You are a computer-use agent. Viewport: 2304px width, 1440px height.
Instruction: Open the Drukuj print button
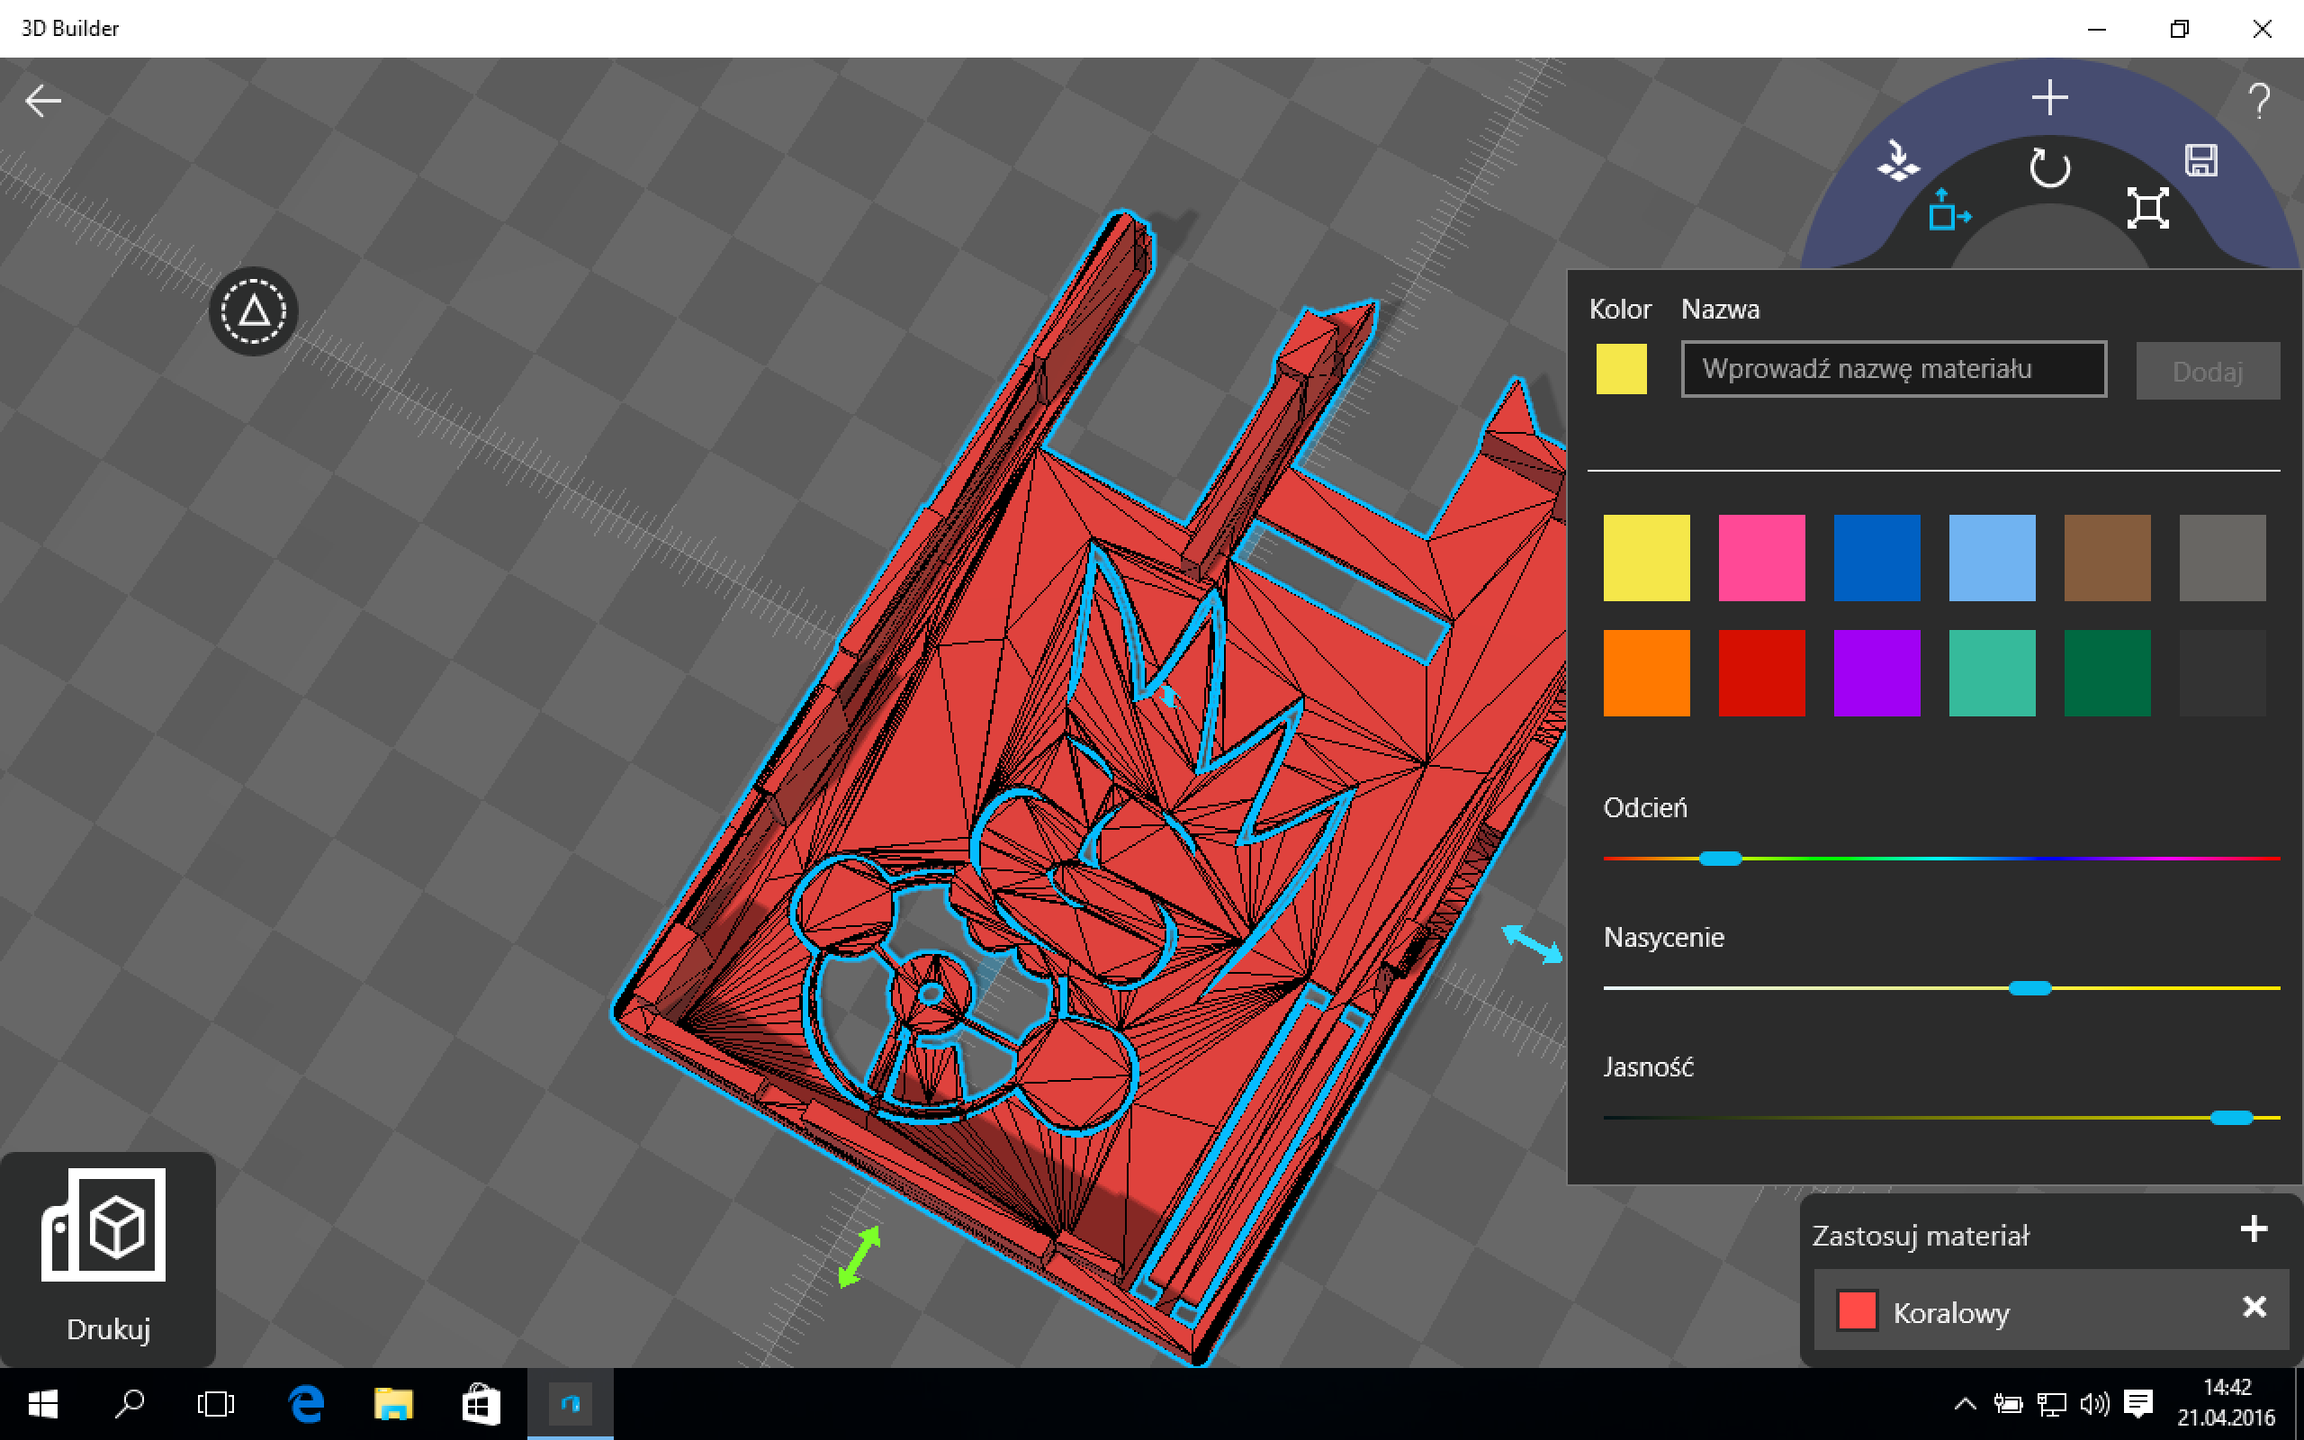tap(107, 1258)
